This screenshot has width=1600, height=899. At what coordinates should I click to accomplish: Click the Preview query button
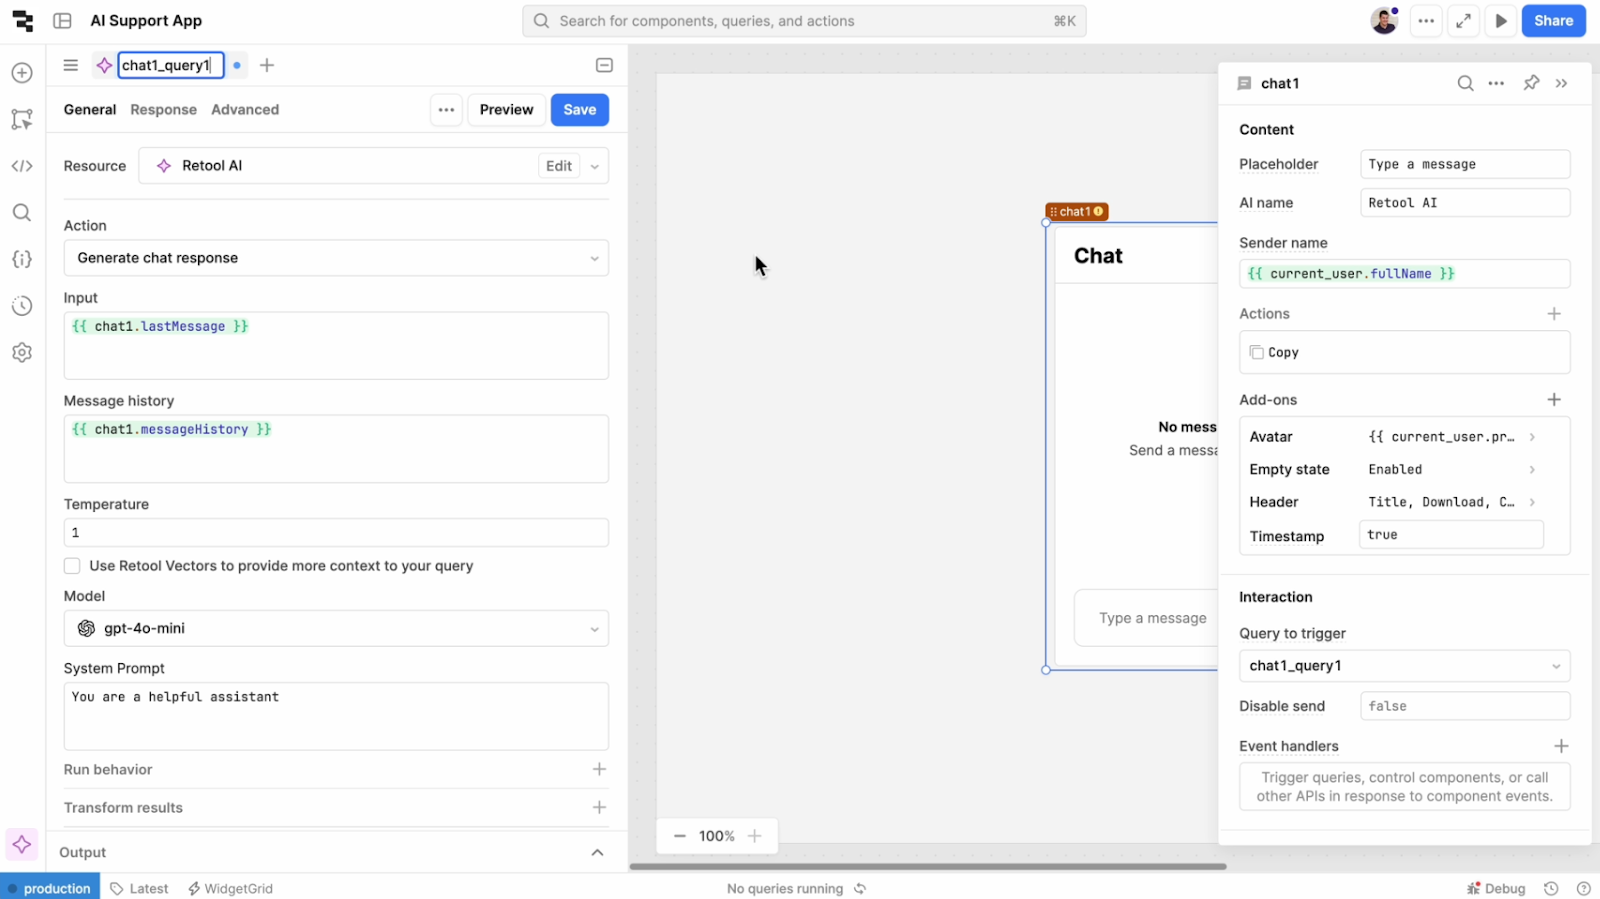[506, 110]
